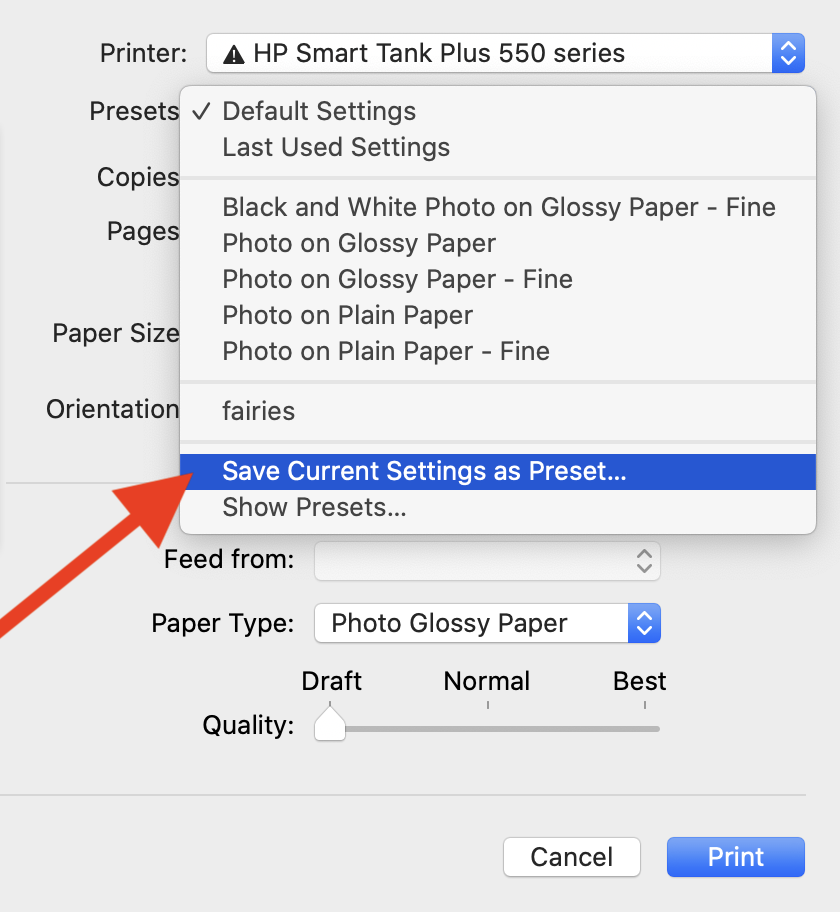Click the Quality slider thumb

click(329, 726)
